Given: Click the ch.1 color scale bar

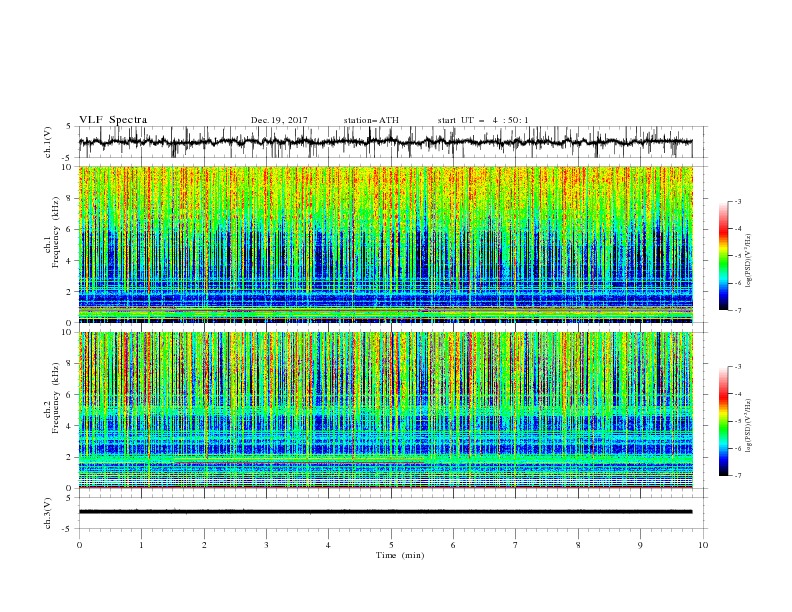Looking at the screenshot, I should pyautogui.click(x=723, y=256).
